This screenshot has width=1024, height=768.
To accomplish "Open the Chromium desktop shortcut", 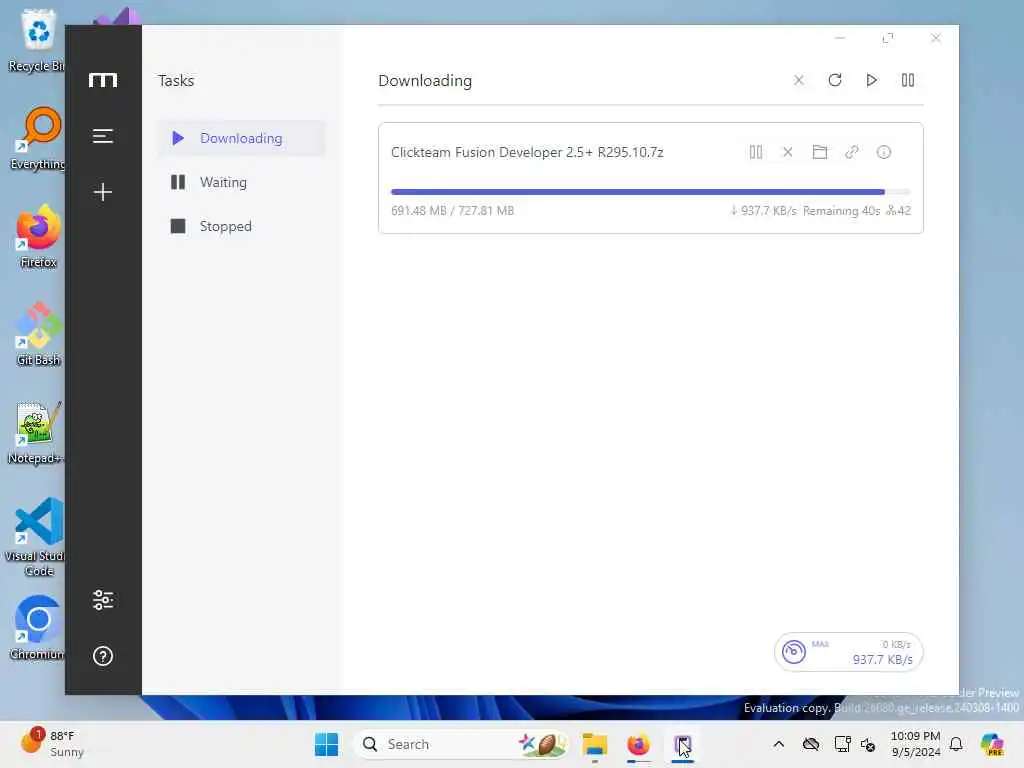I will (x=38, y=628).
